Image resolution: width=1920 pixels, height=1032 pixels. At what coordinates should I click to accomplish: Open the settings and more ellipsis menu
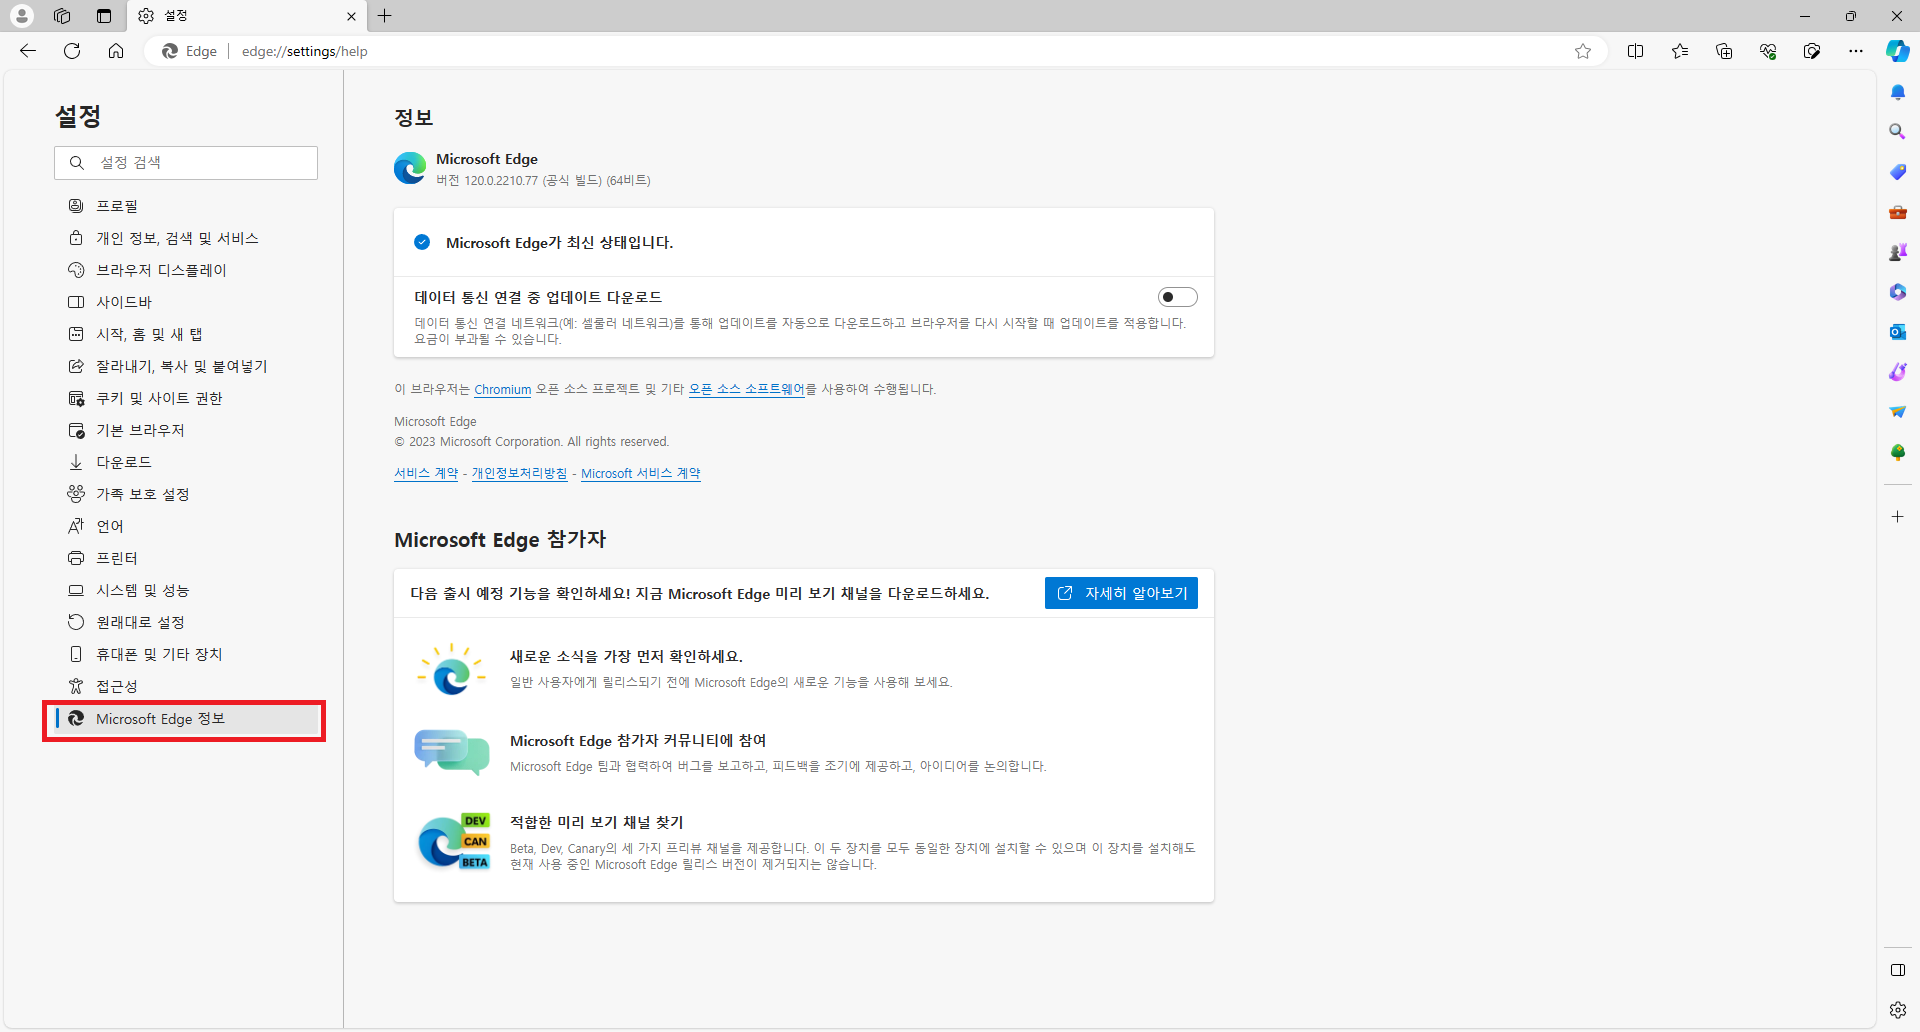tap(1856, 51)
